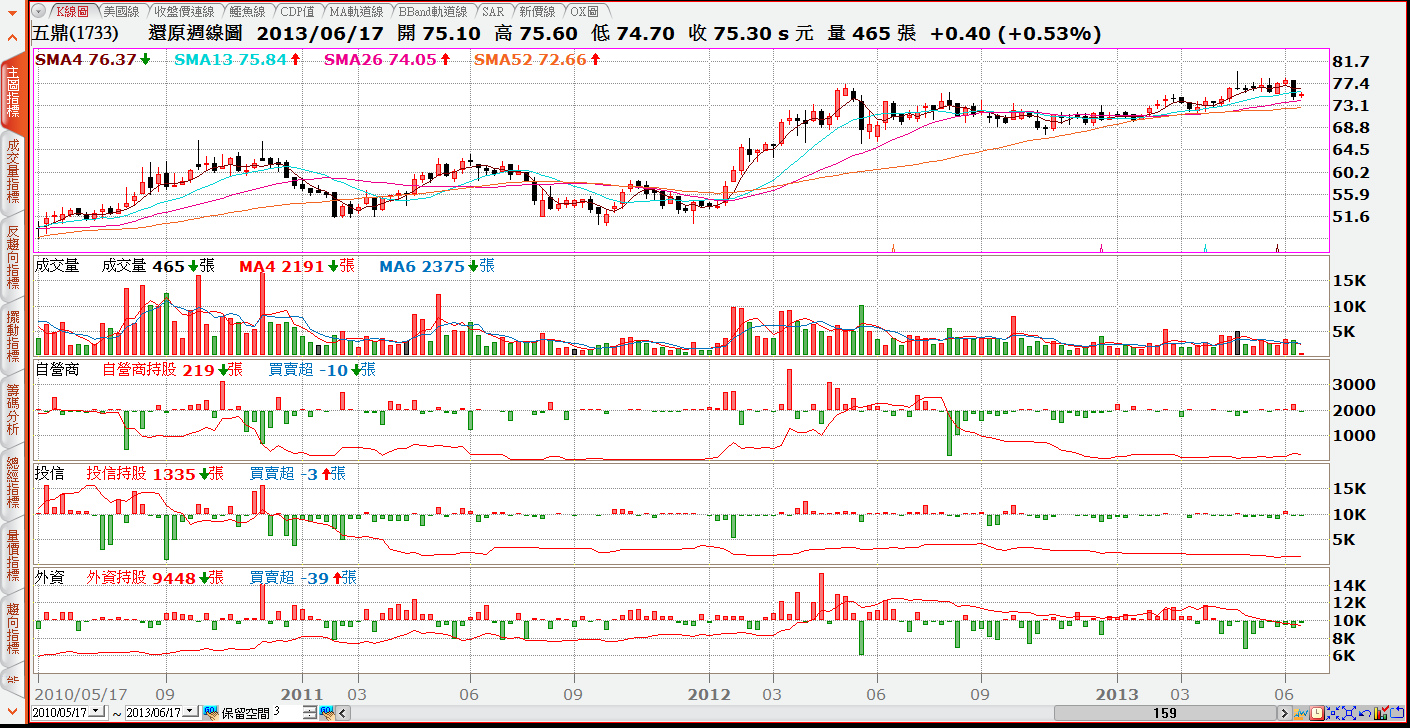Click the 2013 year marker on time axis
This screenshot has width=1410, height=728.
click(1117, 693)
